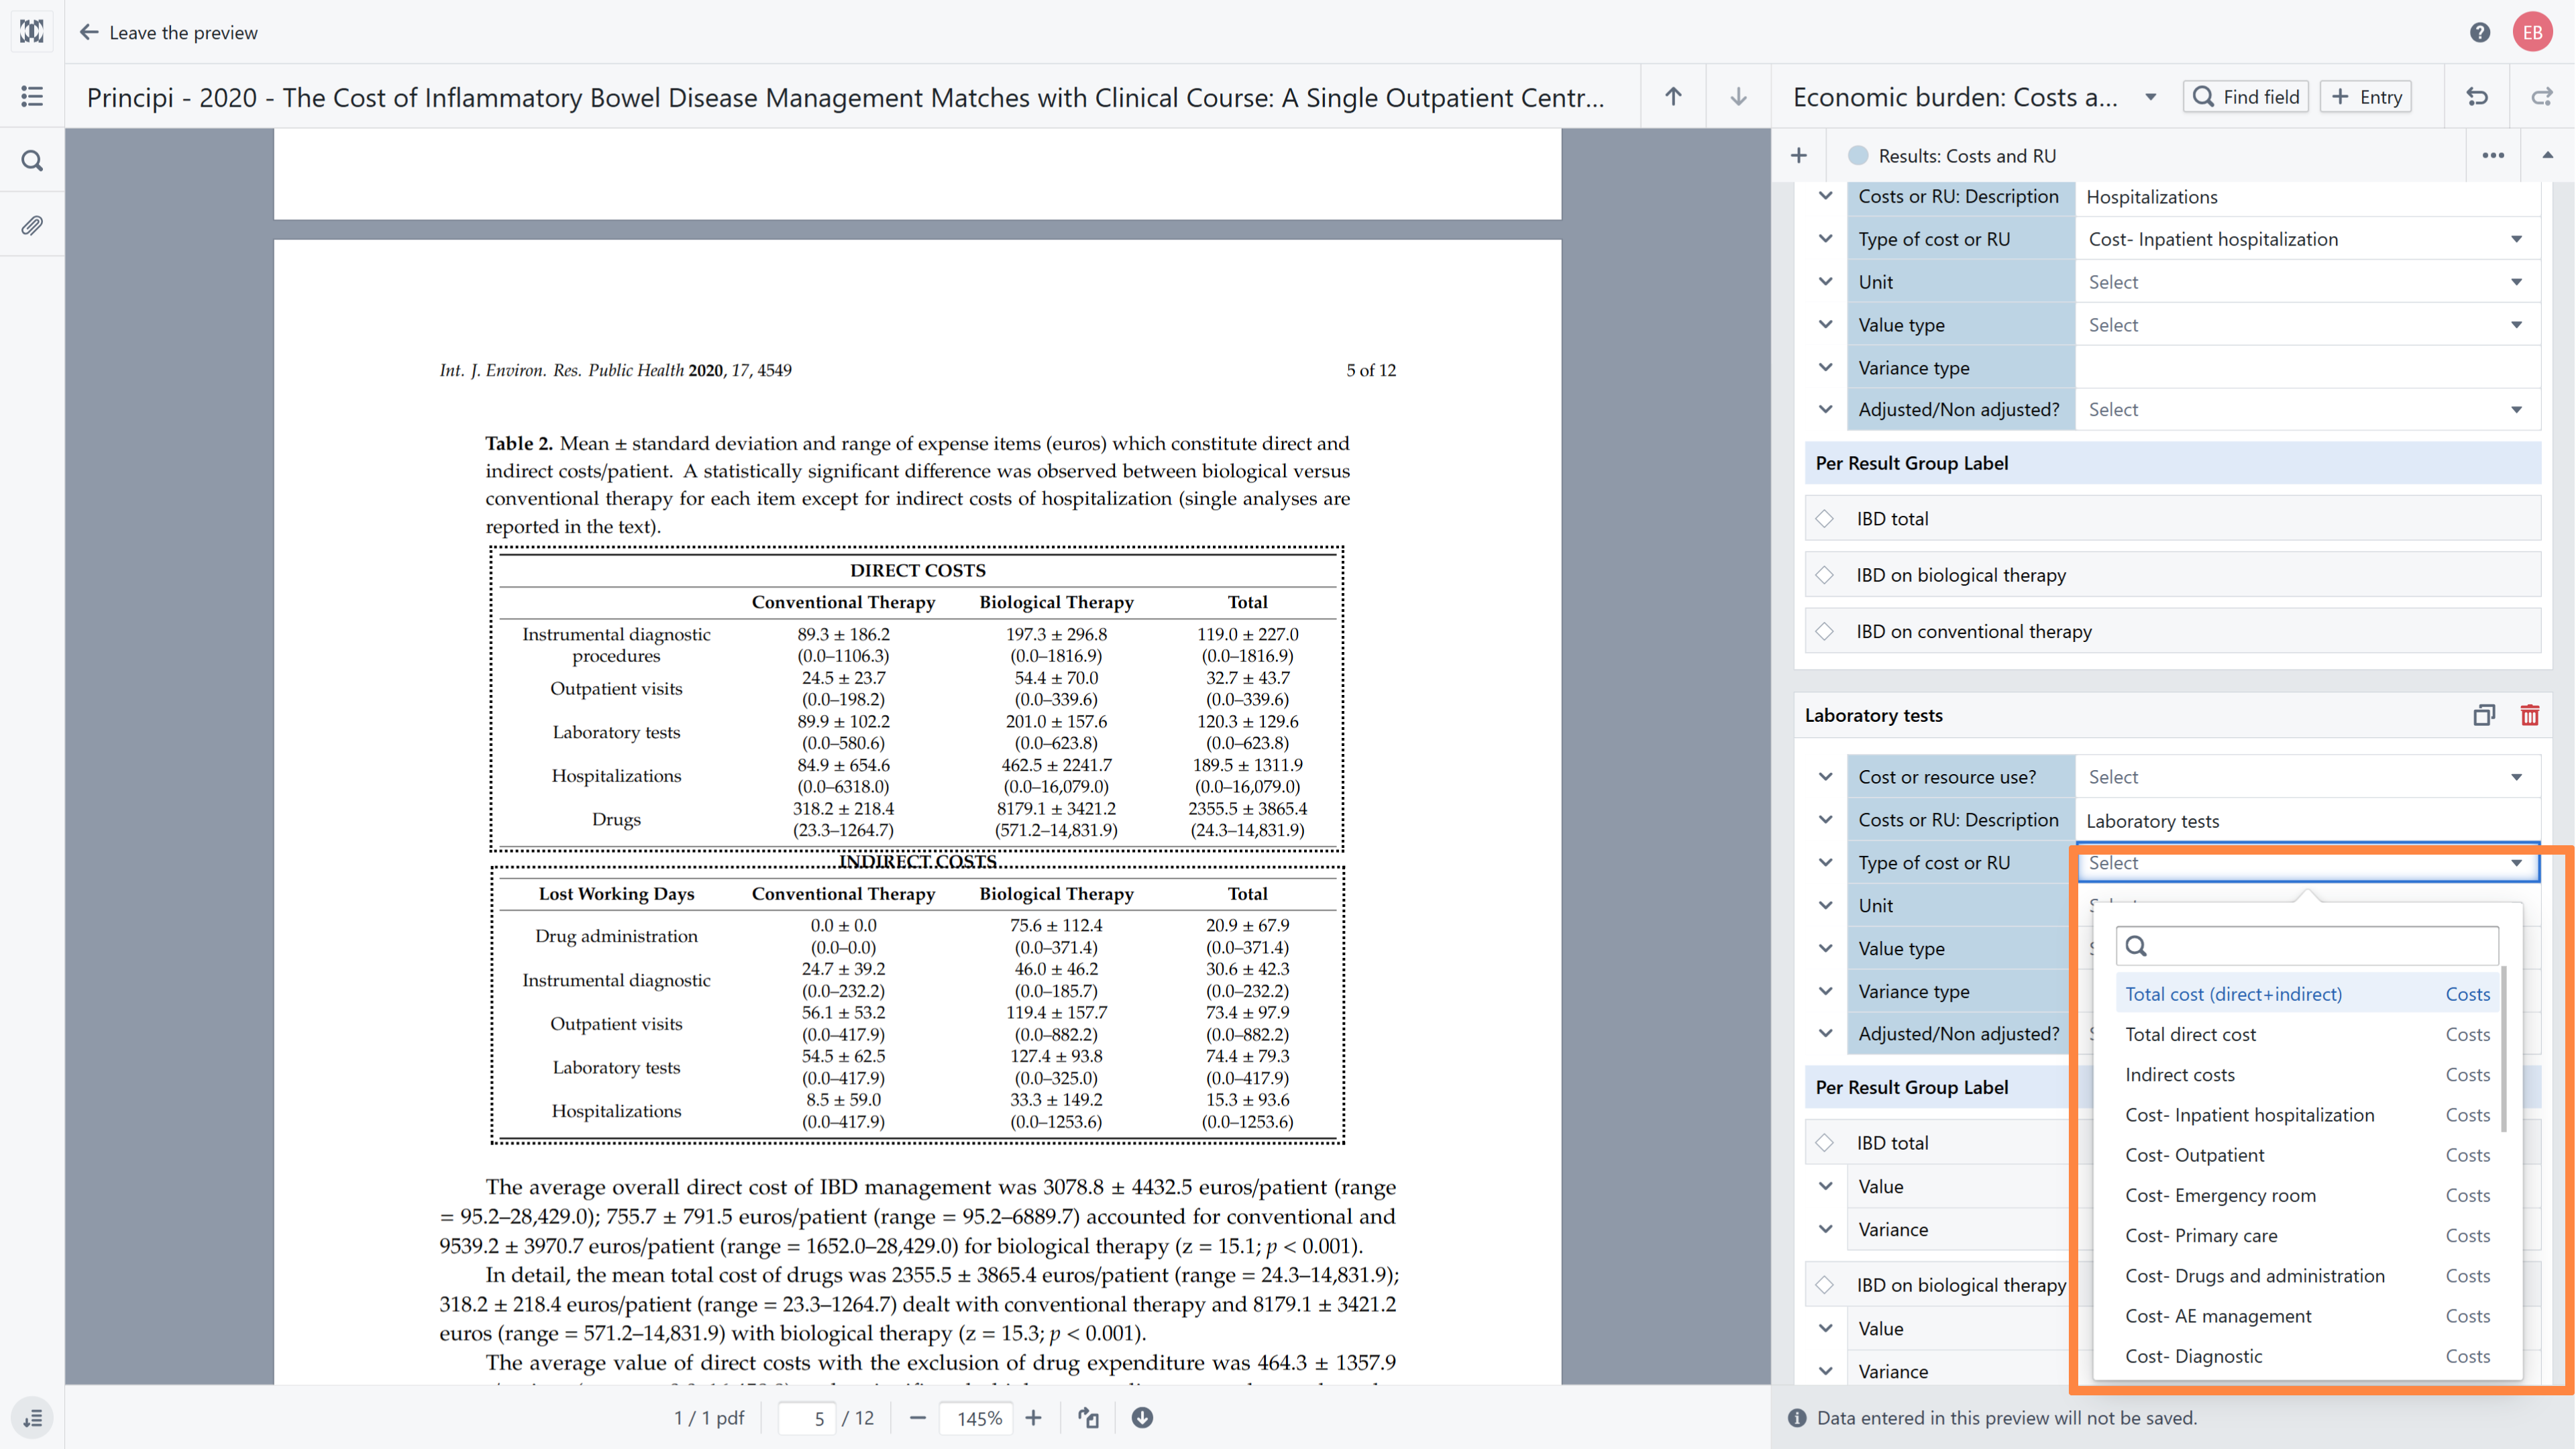Duplicate the Laboratory tests entry

2484,715
